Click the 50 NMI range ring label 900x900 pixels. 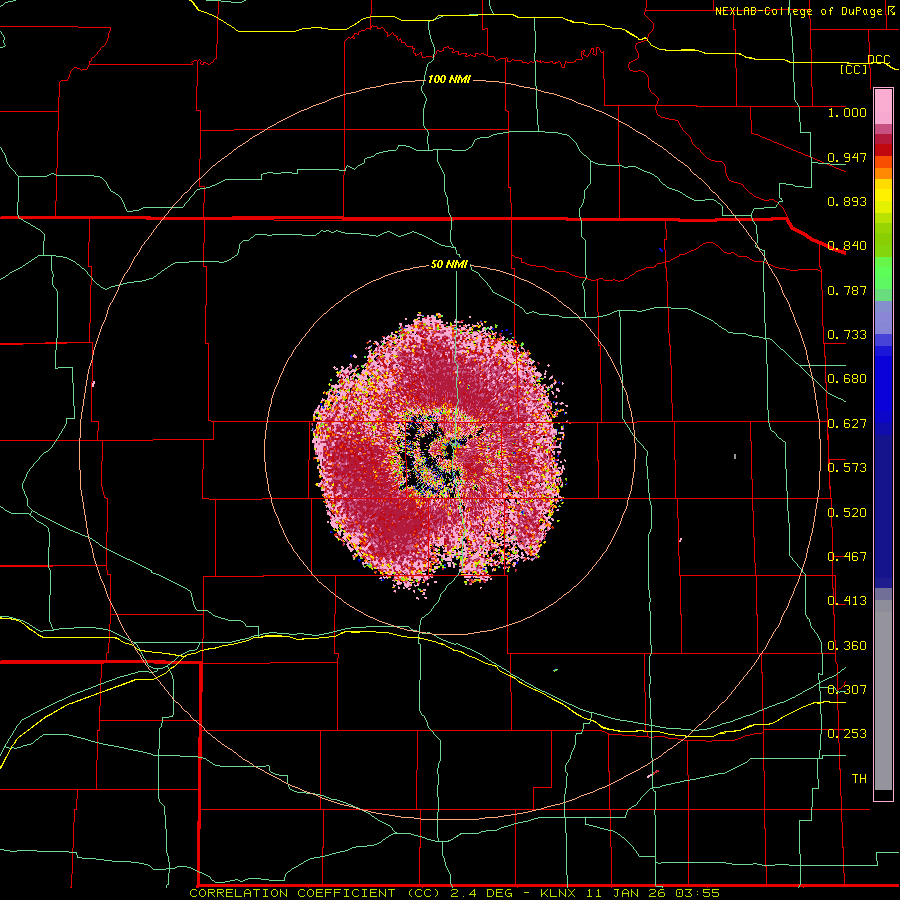tap(449, 265)
